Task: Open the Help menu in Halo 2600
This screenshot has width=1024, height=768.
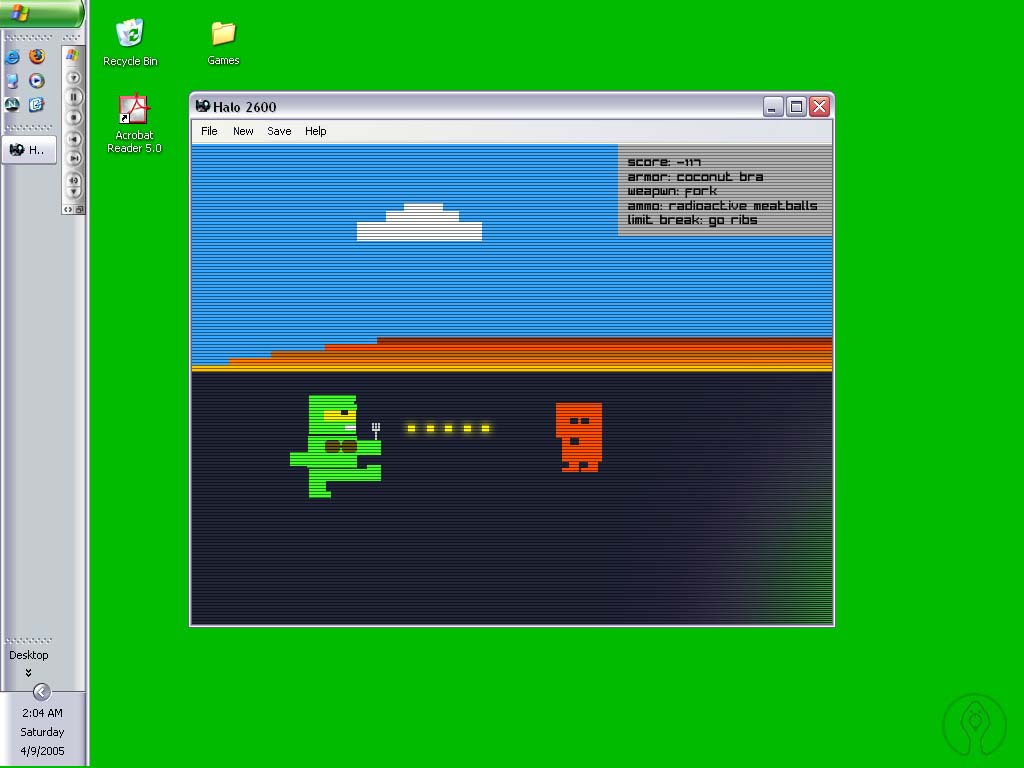Action: tap(315, 131)
